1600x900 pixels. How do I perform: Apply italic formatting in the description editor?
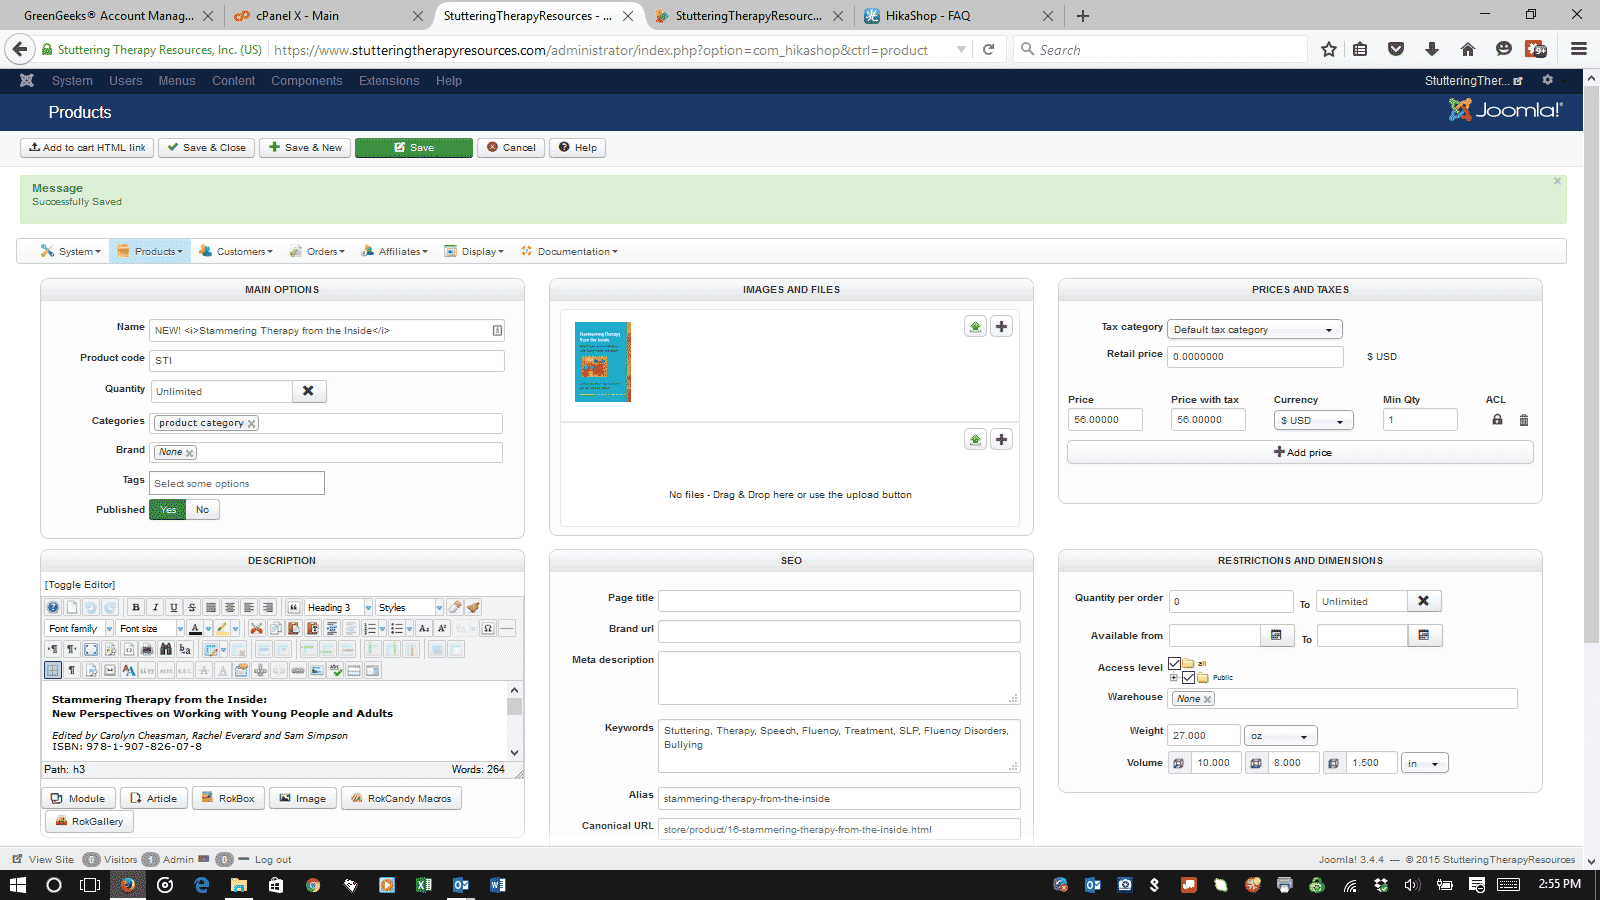(155, 607)
